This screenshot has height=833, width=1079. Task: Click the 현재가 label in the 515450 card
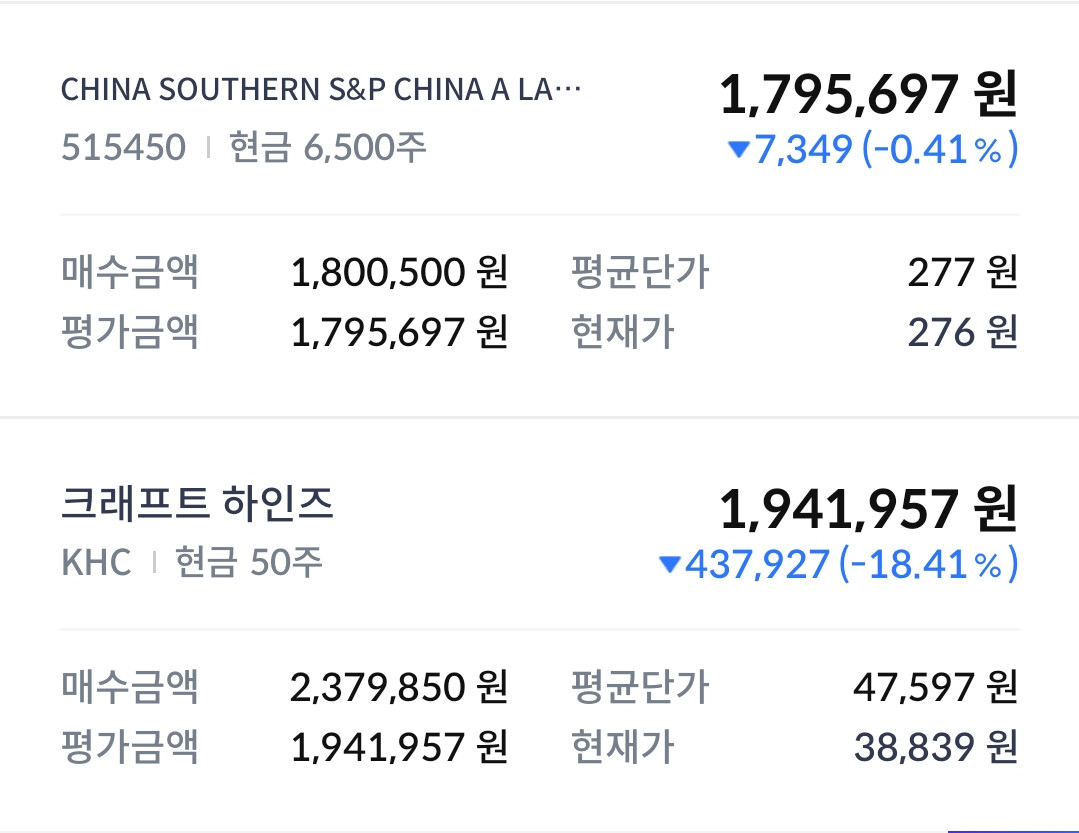(x=622, y=332)
